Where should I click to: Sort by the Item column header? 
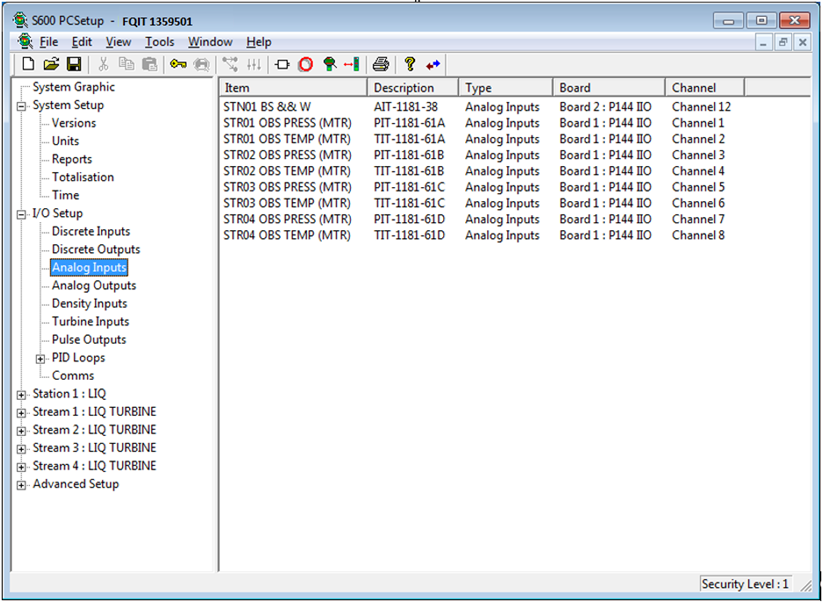click(293, 88)
